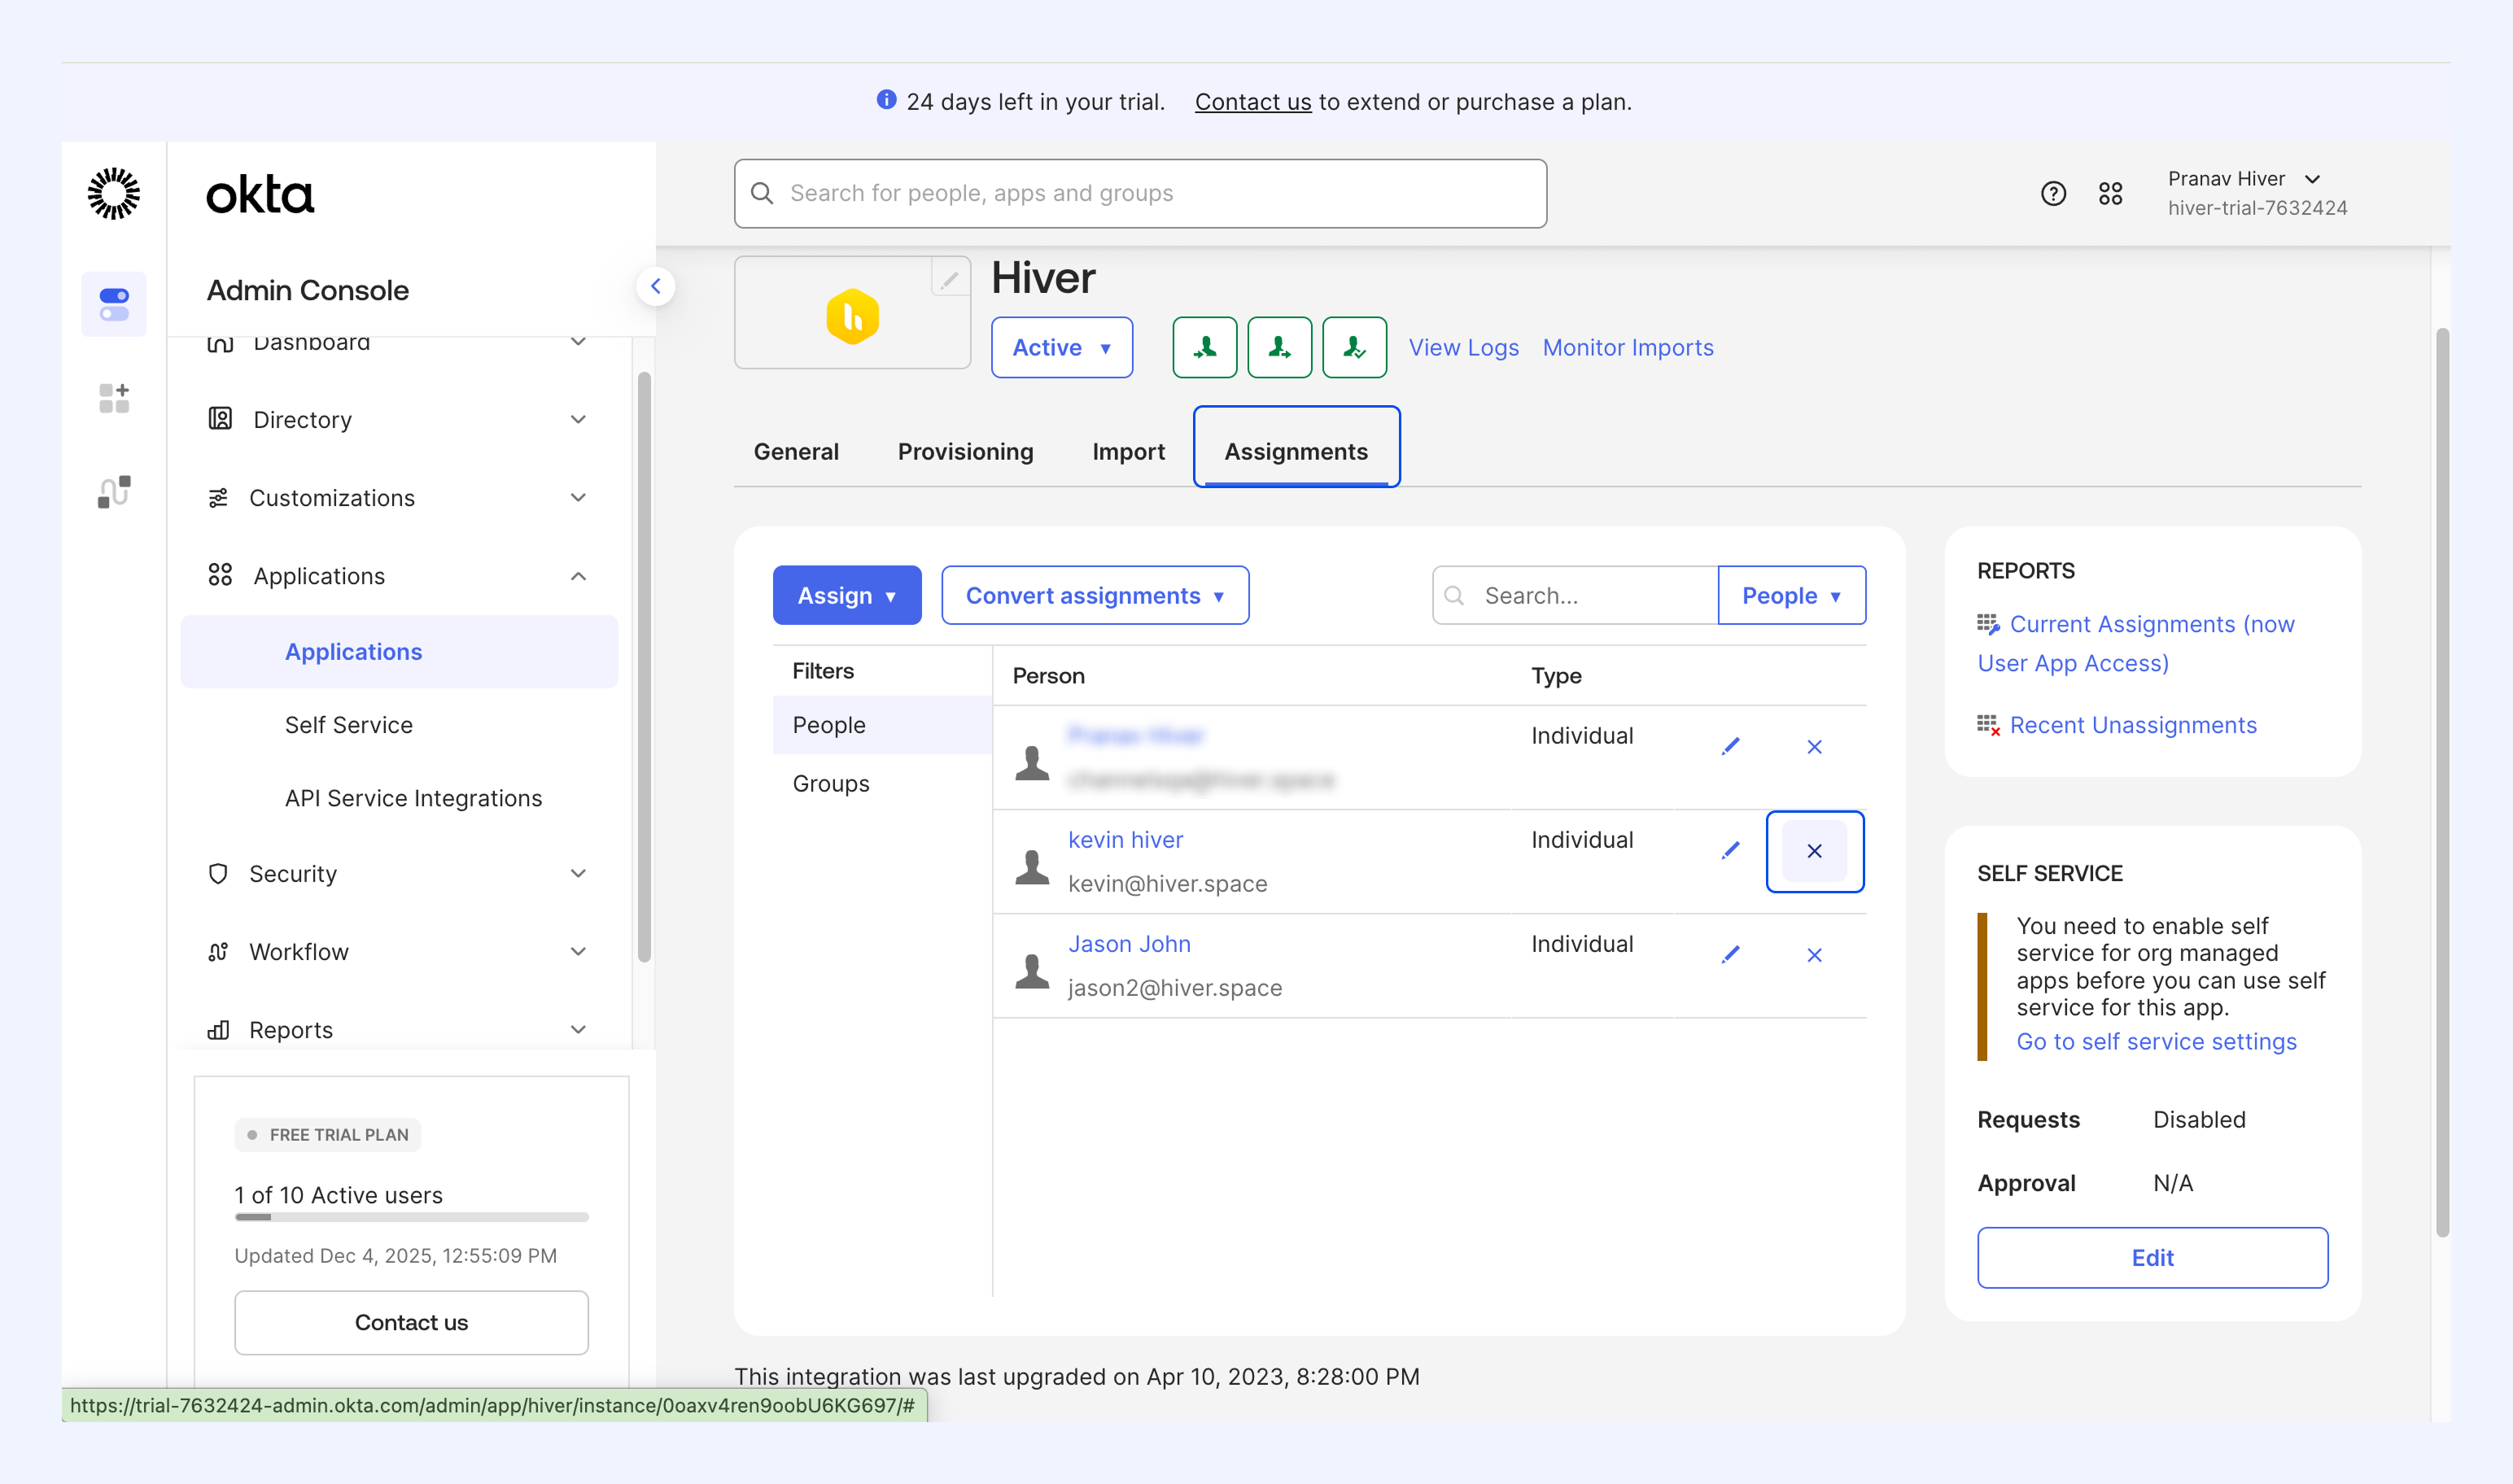Open Jason John's profile link

click(x=1129, y=943)
